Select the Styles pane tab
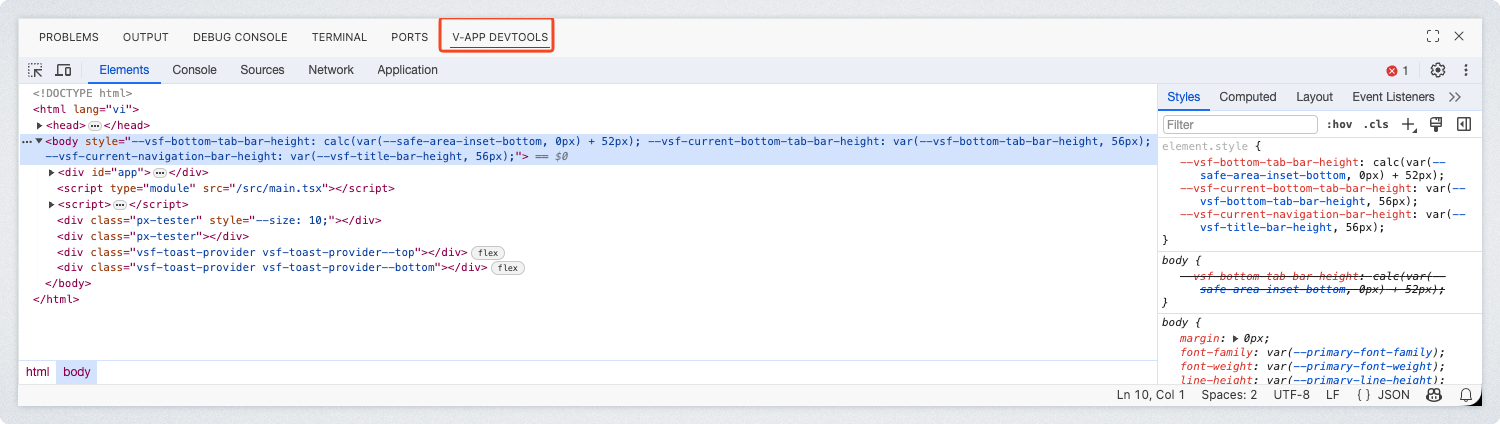 tap(1183, 97)
